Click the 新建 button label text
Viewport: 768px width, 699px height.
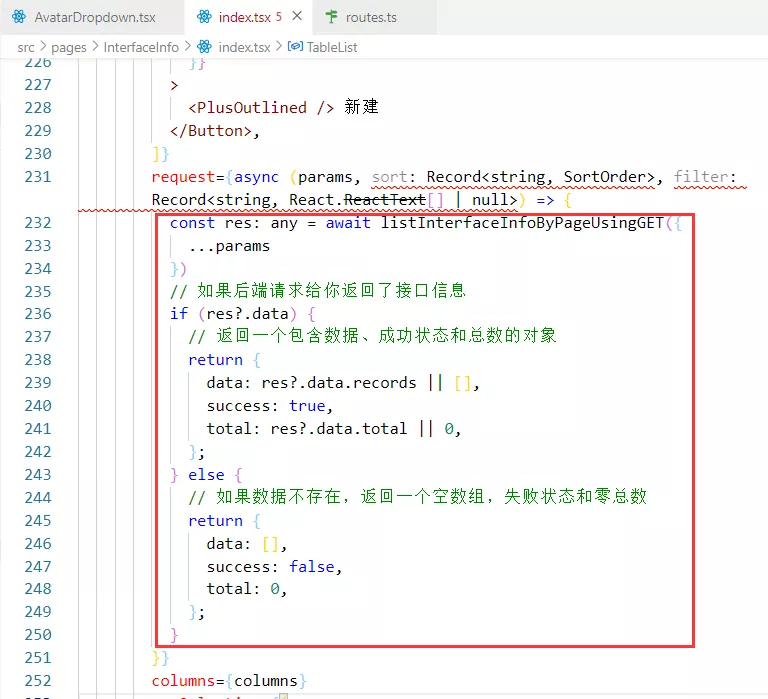[x=361, y=107]
